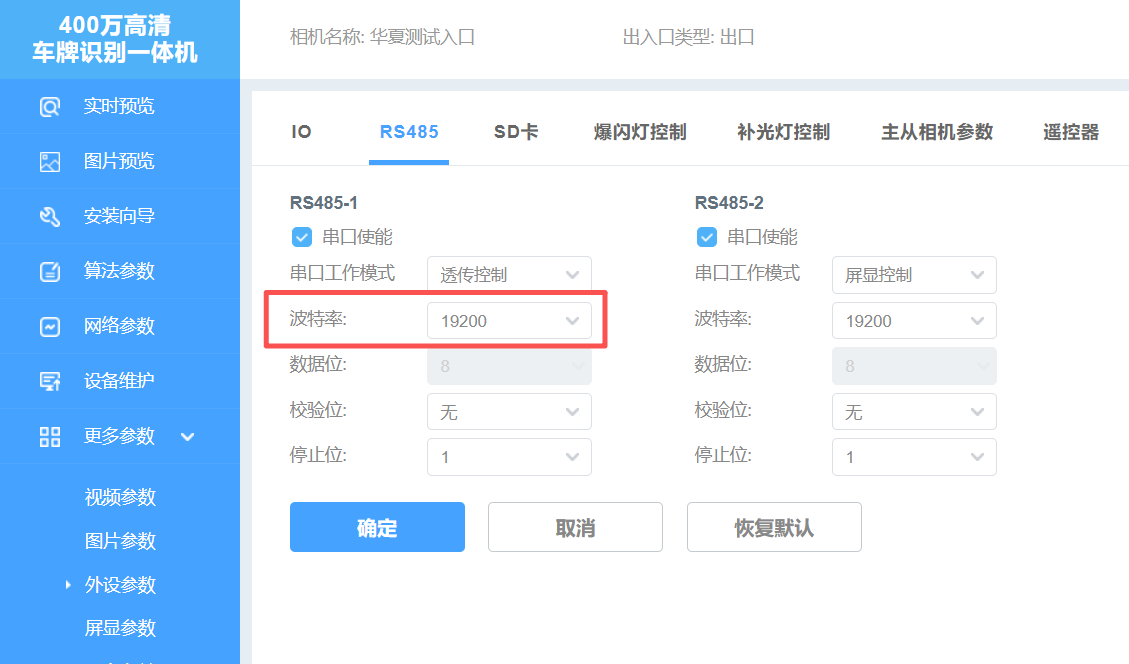Click the 网络参数 network icon
This screenshot has width=1129, height=664.
50,327
